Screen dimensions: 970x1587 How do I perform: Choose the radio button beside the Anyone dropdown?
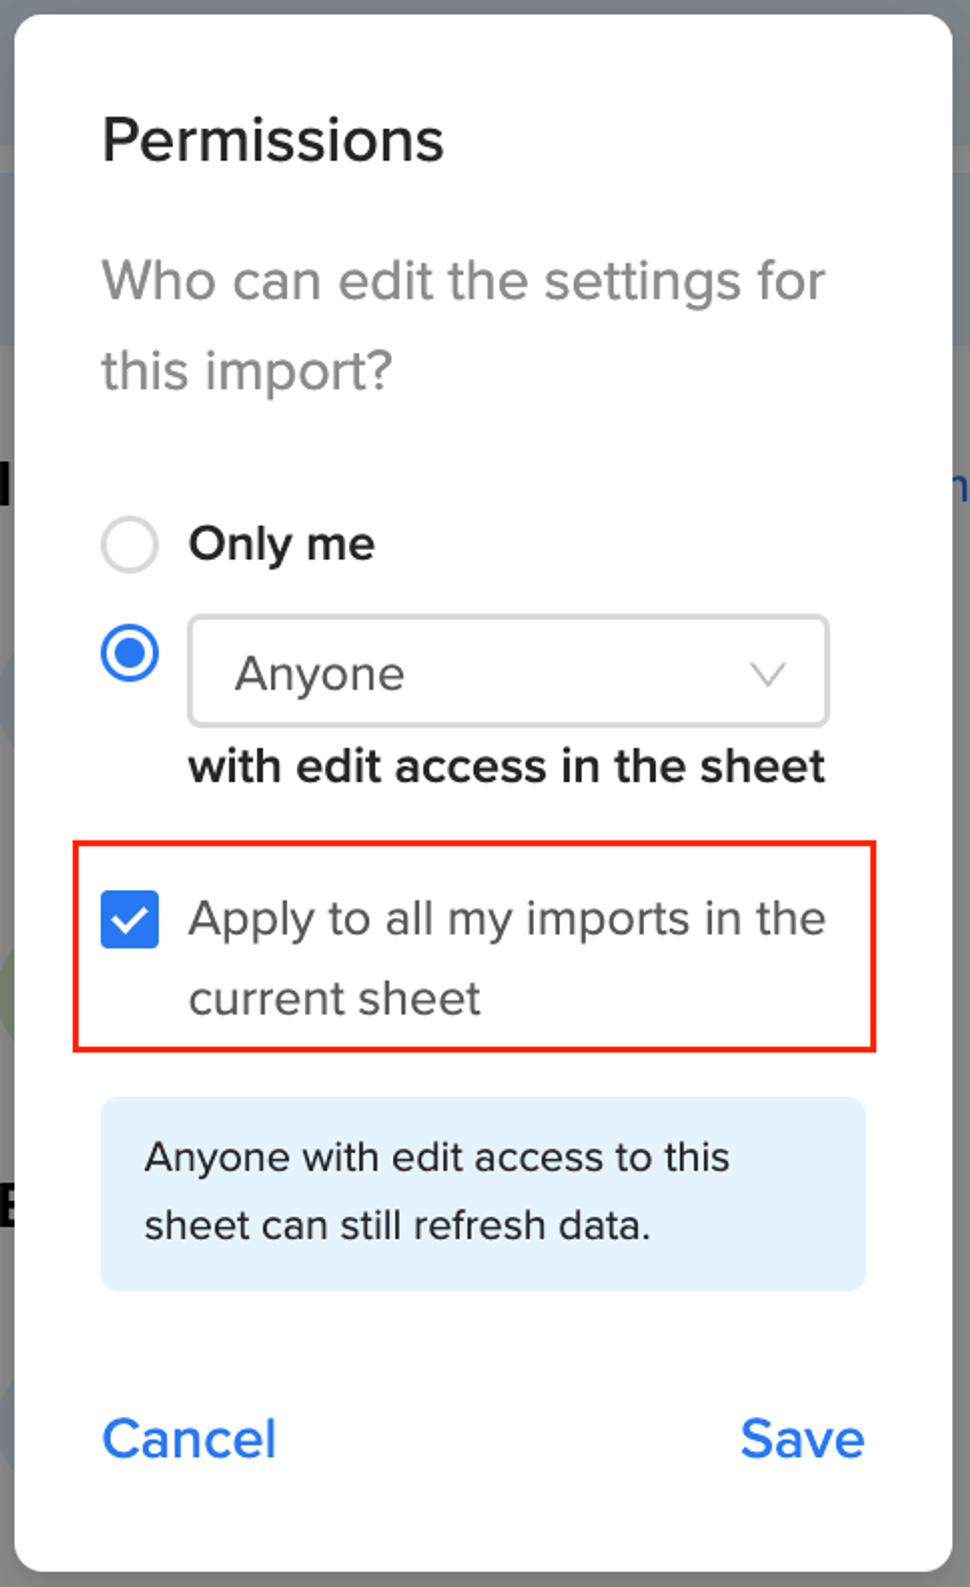(x=130, y=653)
